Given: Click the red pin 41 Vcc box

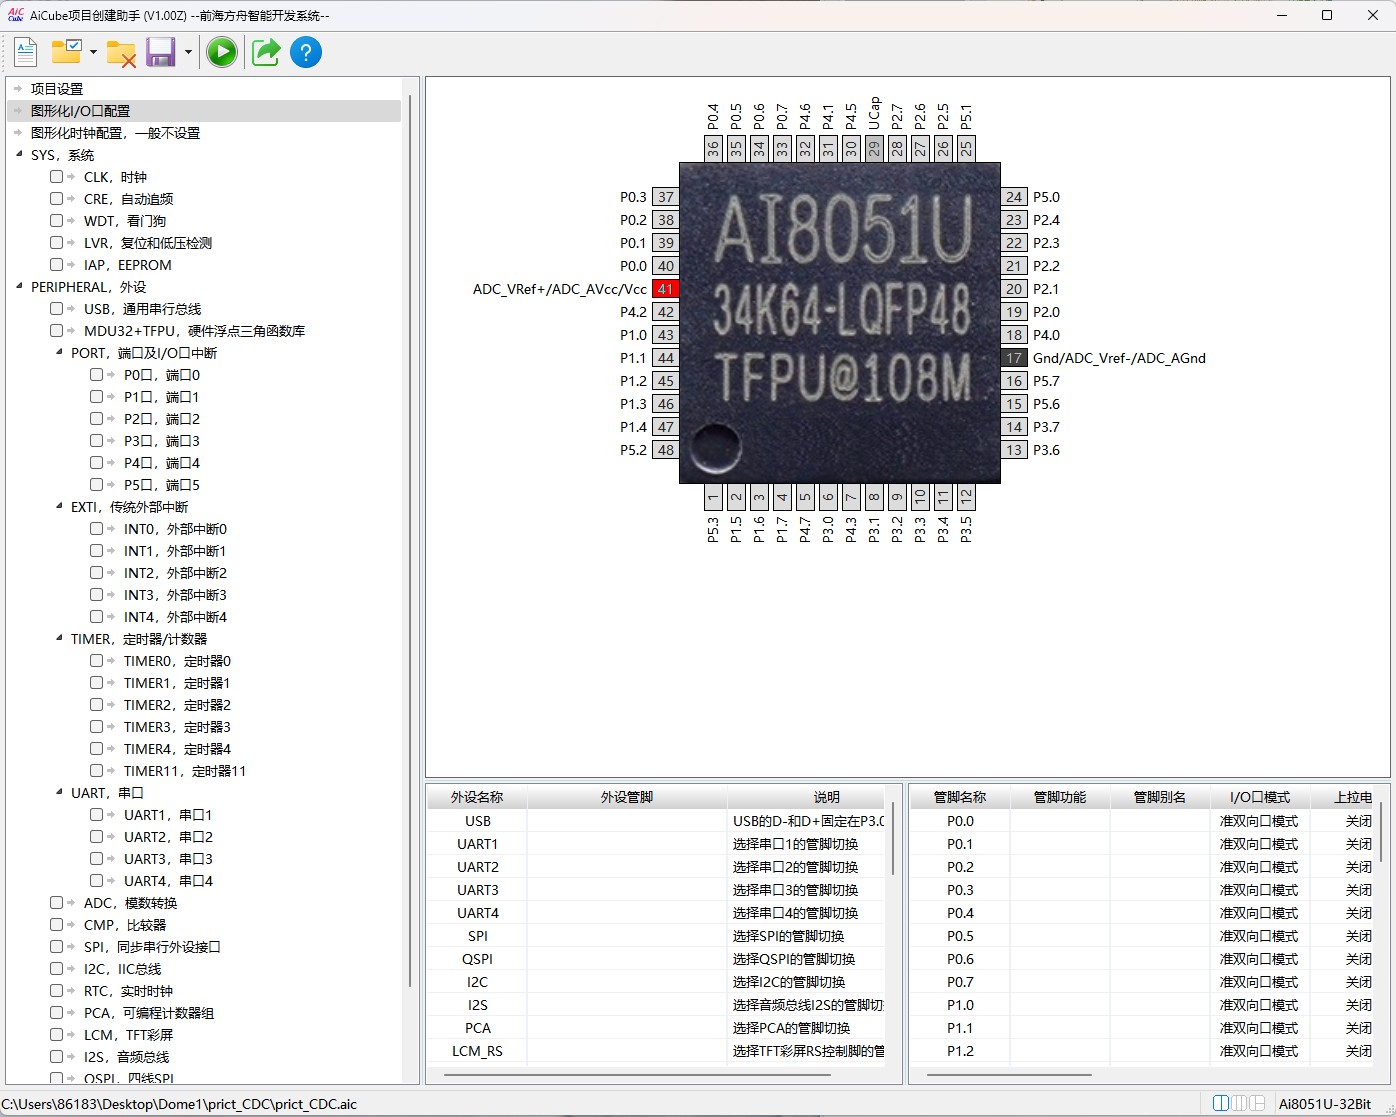Looking at the screenshot, I should [665, 289].
